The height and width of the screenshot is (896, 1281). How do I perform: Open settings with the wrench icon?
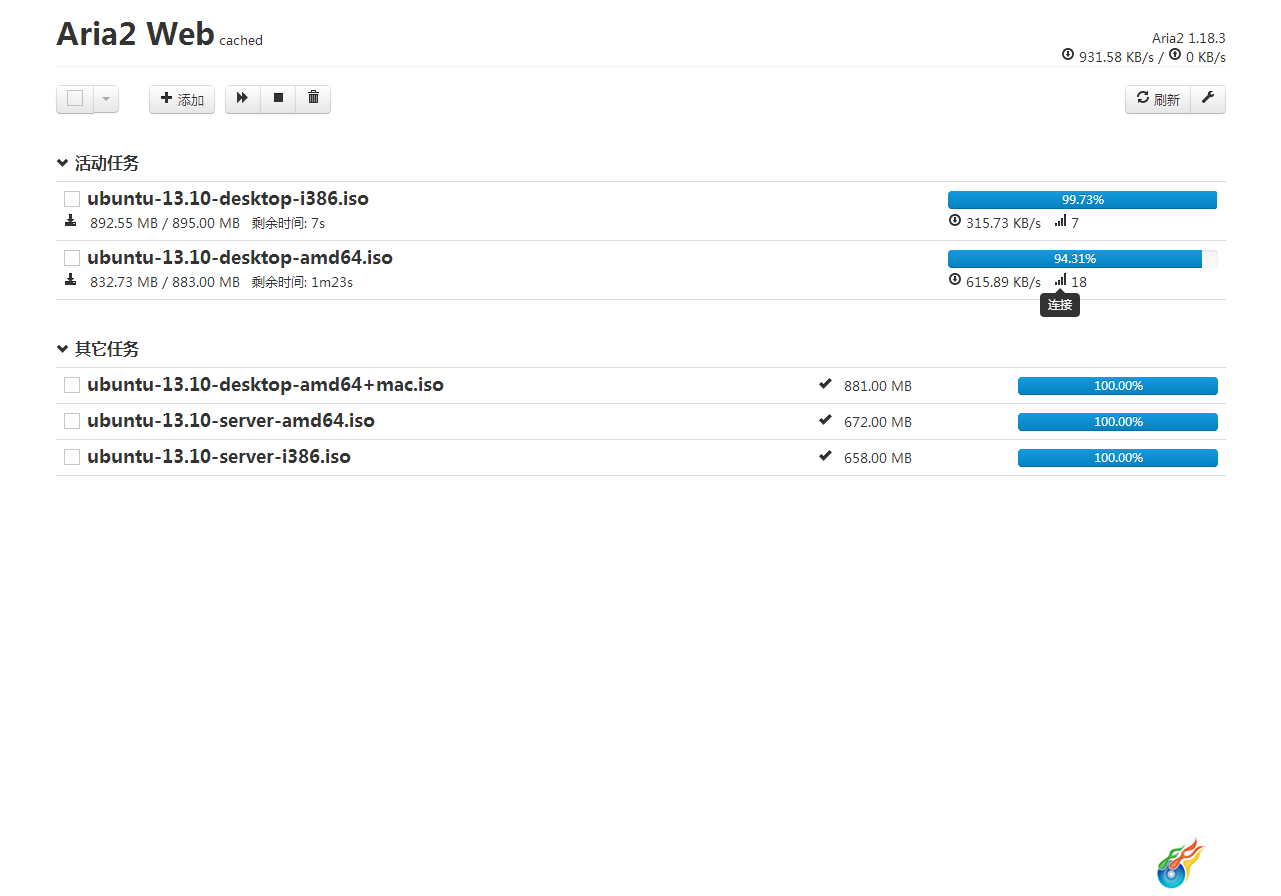click(1208, 98)
